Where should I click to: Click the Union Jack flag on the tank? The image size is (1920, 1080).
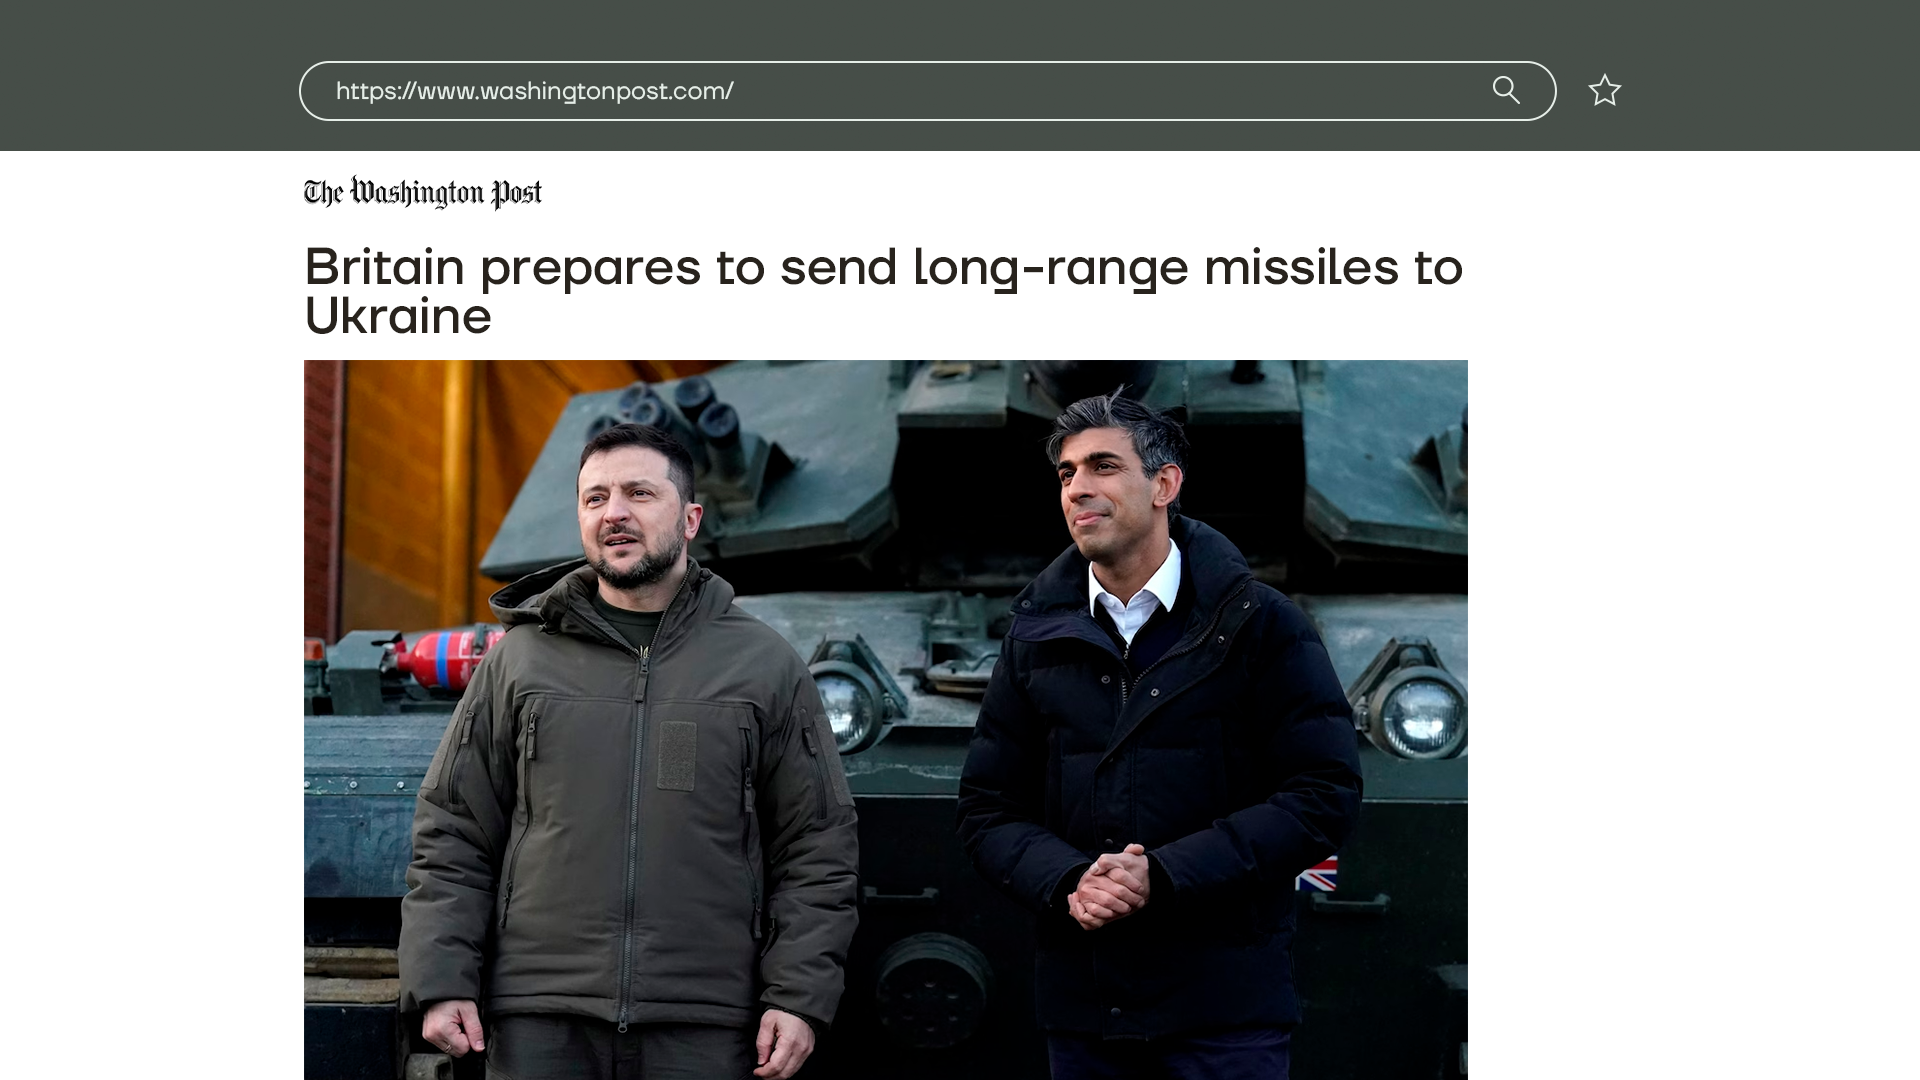pos(1316,874)
